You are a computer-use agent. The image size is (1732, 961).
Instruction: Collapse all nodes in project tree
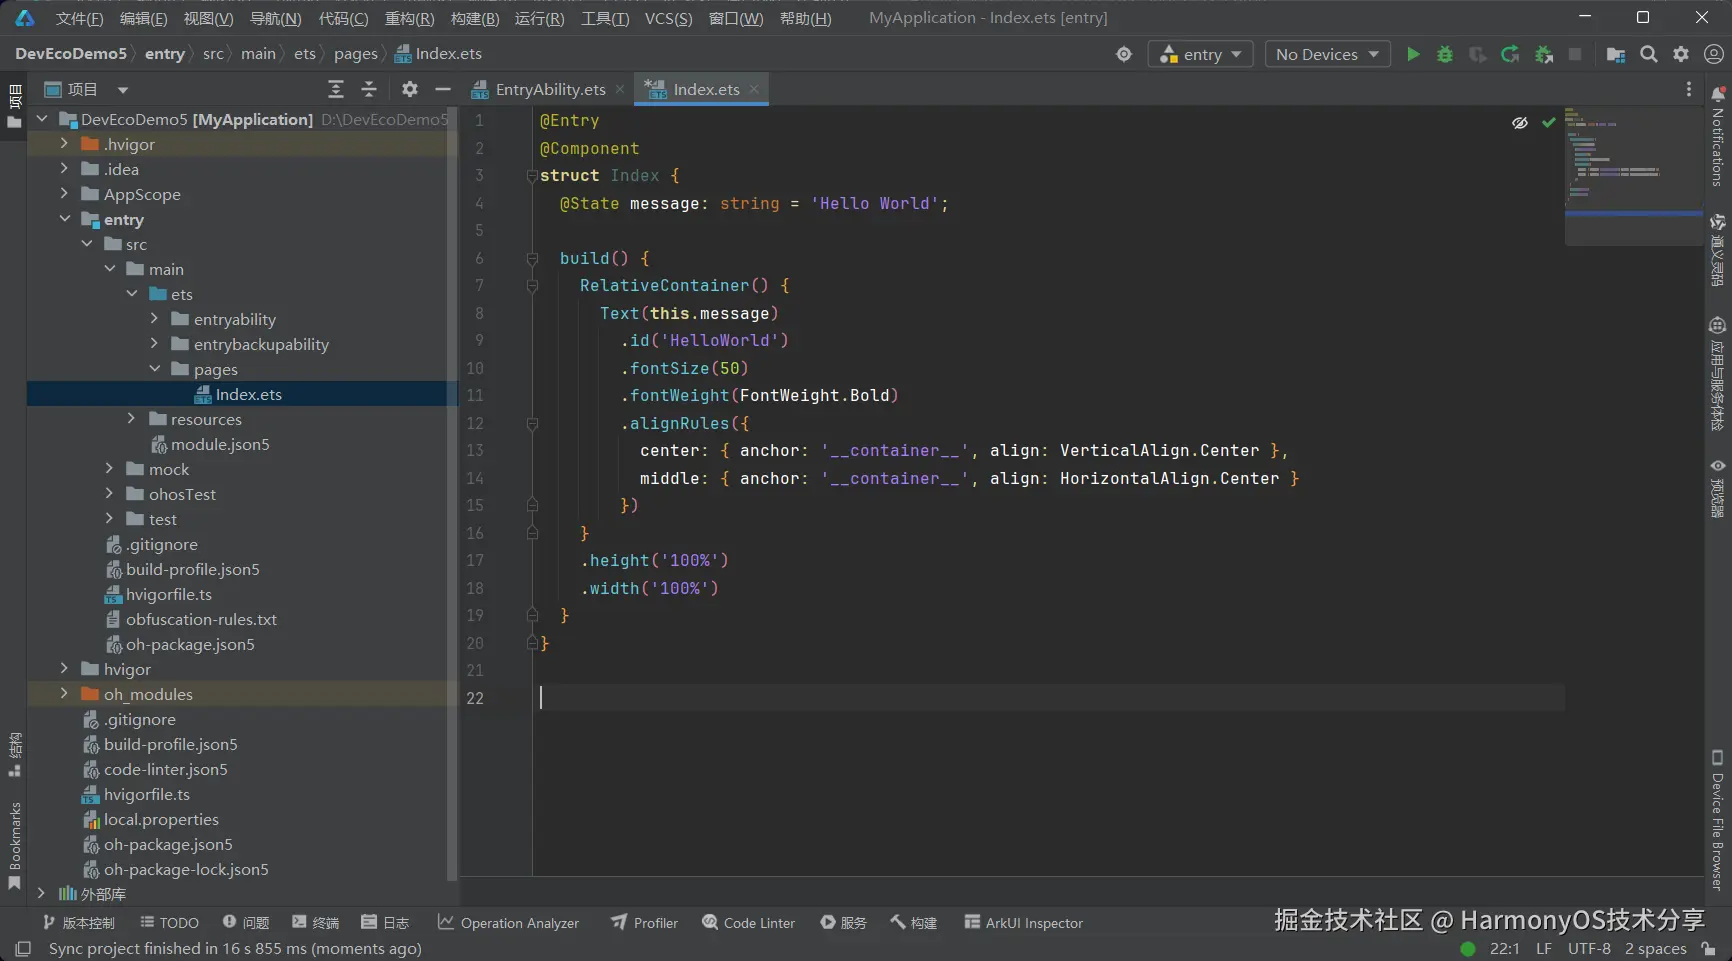369,89
